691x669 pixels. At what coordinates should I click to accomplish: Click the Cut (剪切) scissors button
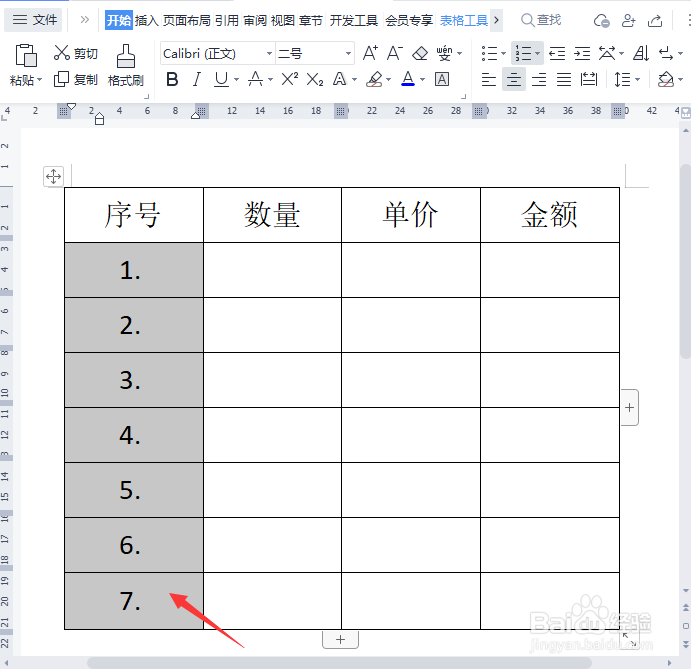(x=75, y=53)
